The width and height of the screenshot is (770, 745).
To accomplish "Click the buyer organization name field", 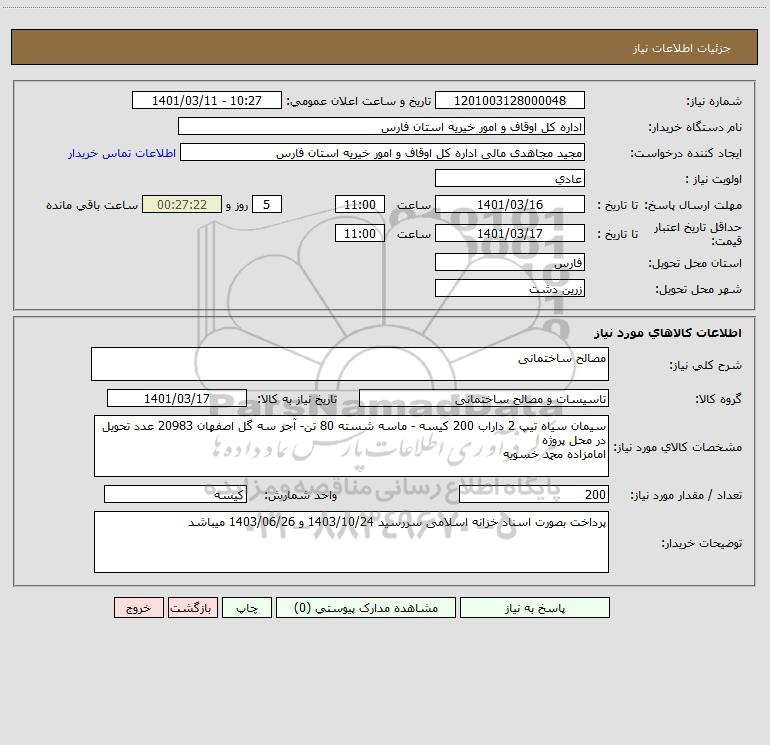I will (x=381, y=126).
